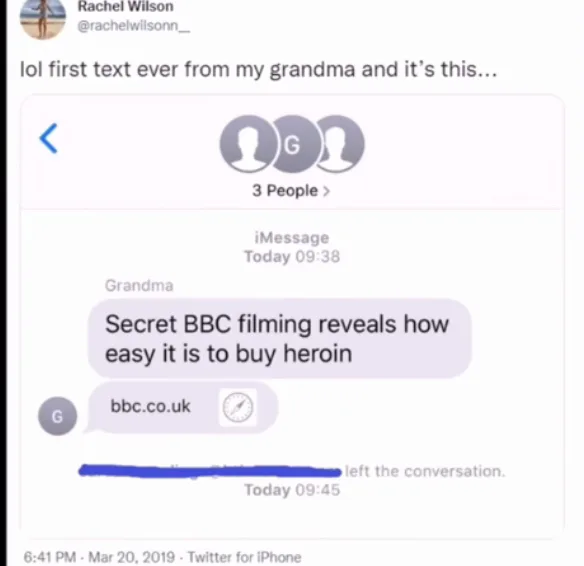The height and width of the screenshot is (566, 584).
Task: Open the bbc.co.uk link preview
Action: click(x=183, y=407)
